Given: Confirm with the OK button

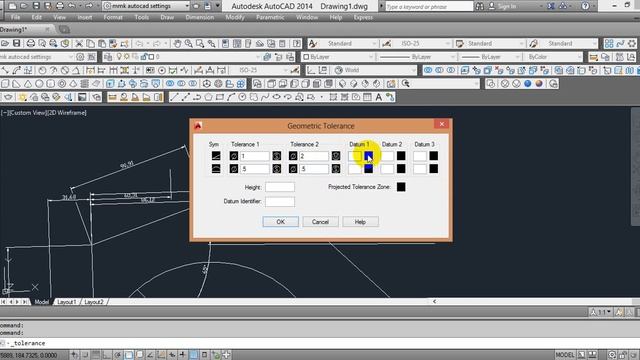Looking at the screenshot, I should [x=280, y=222].
